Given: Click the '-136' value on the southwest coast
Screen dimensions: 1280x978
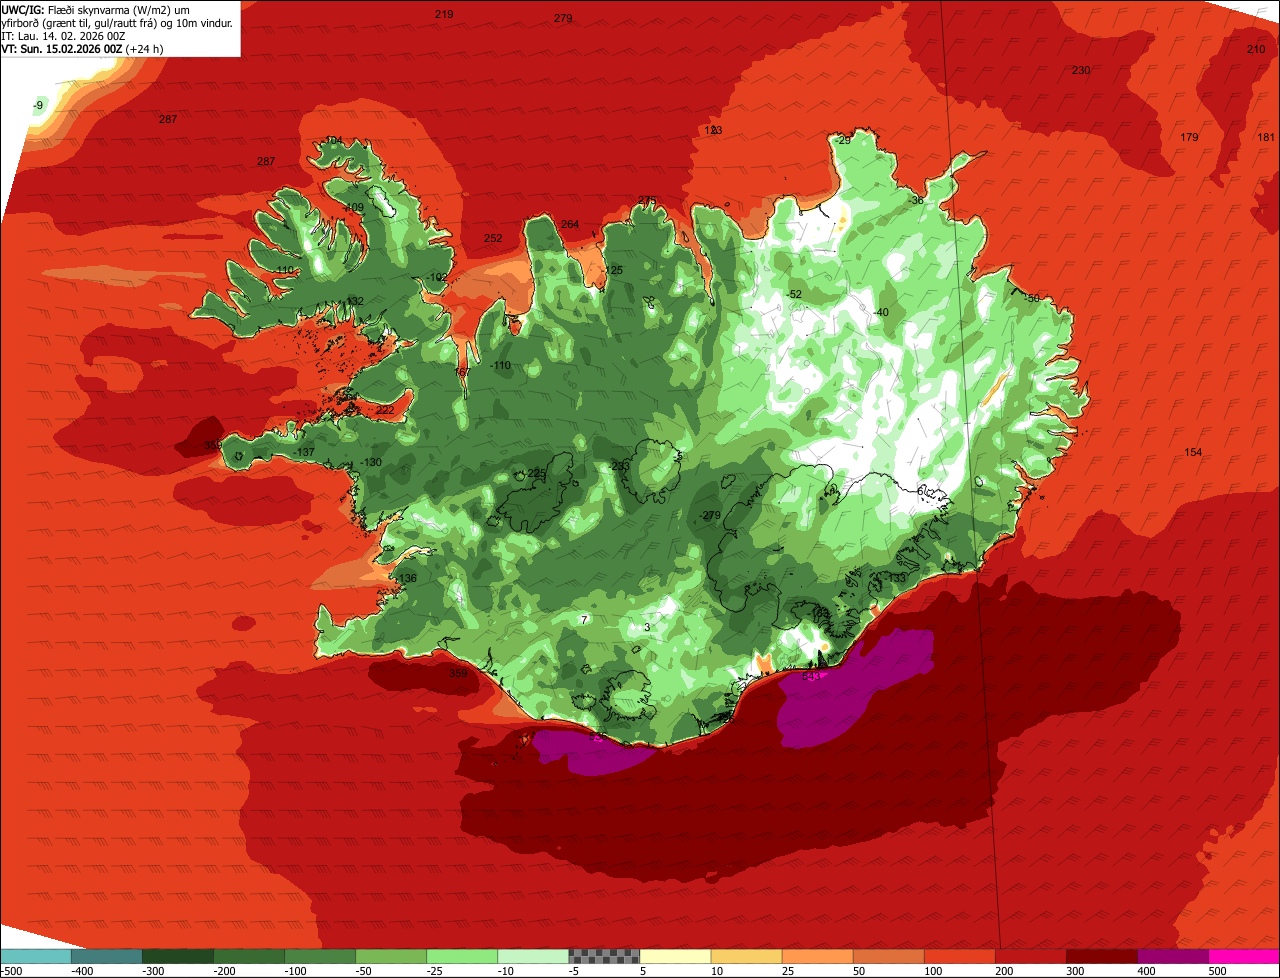Looking at the screenshot, I should click(x=405, y=579).
